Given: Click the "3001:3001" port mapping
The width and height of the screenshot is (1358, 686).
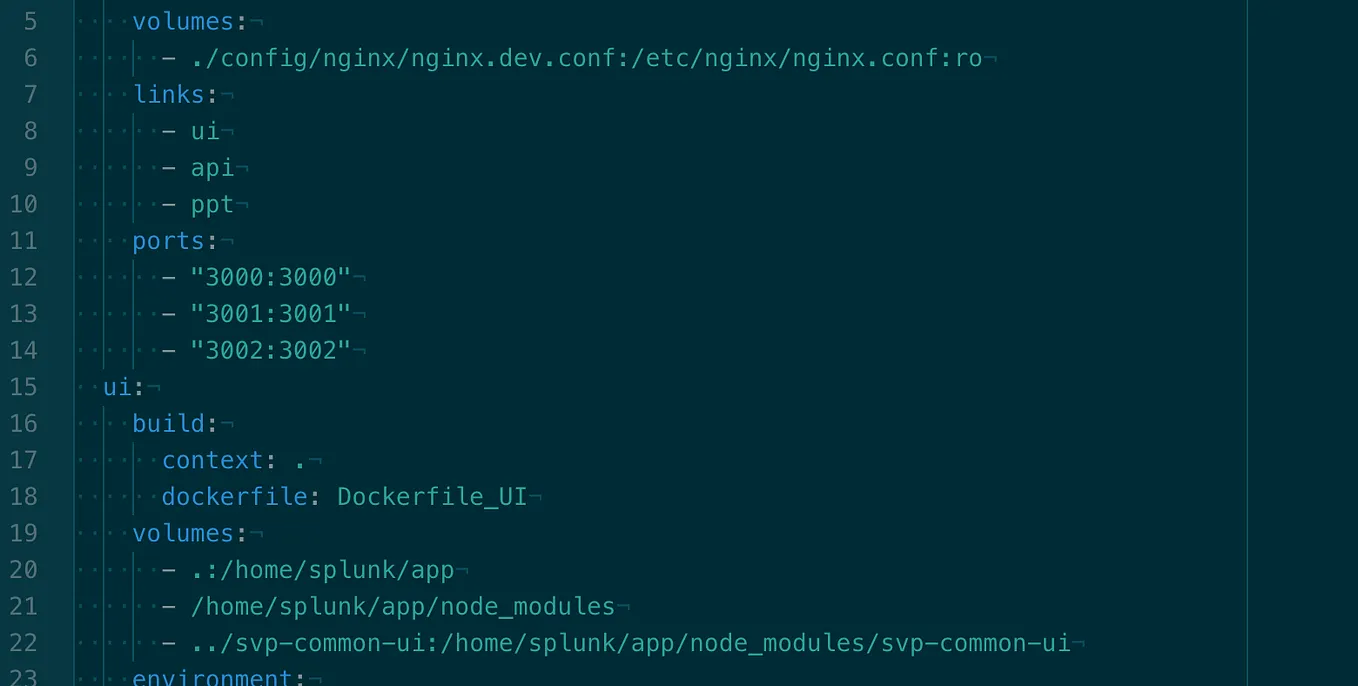Looking at the screenshot, I should pyautogui.click(x=271, y=314).
